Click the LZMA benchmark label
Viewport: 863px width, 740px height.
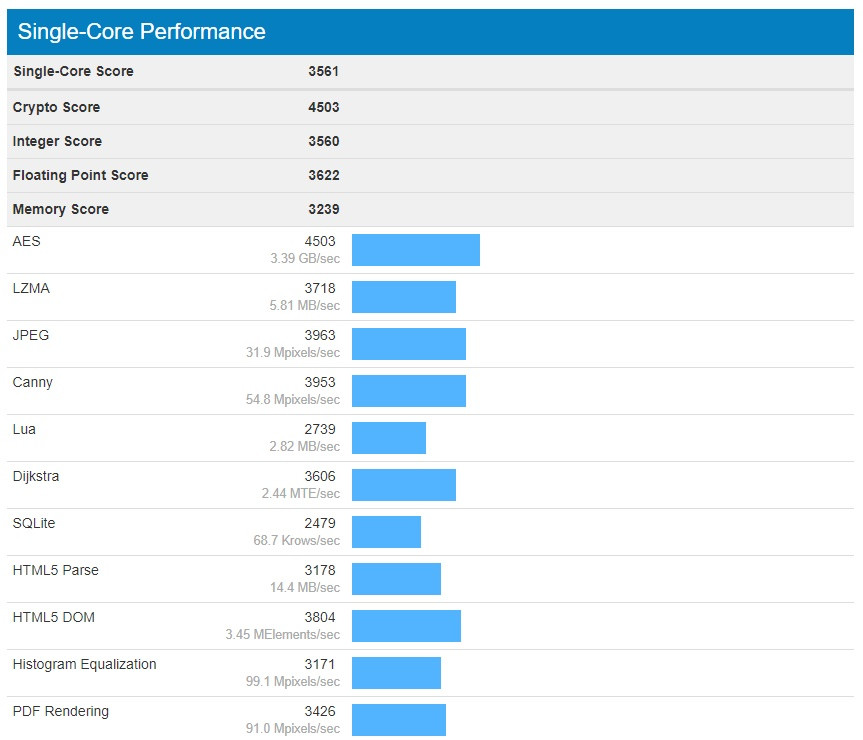pos(31,289)
